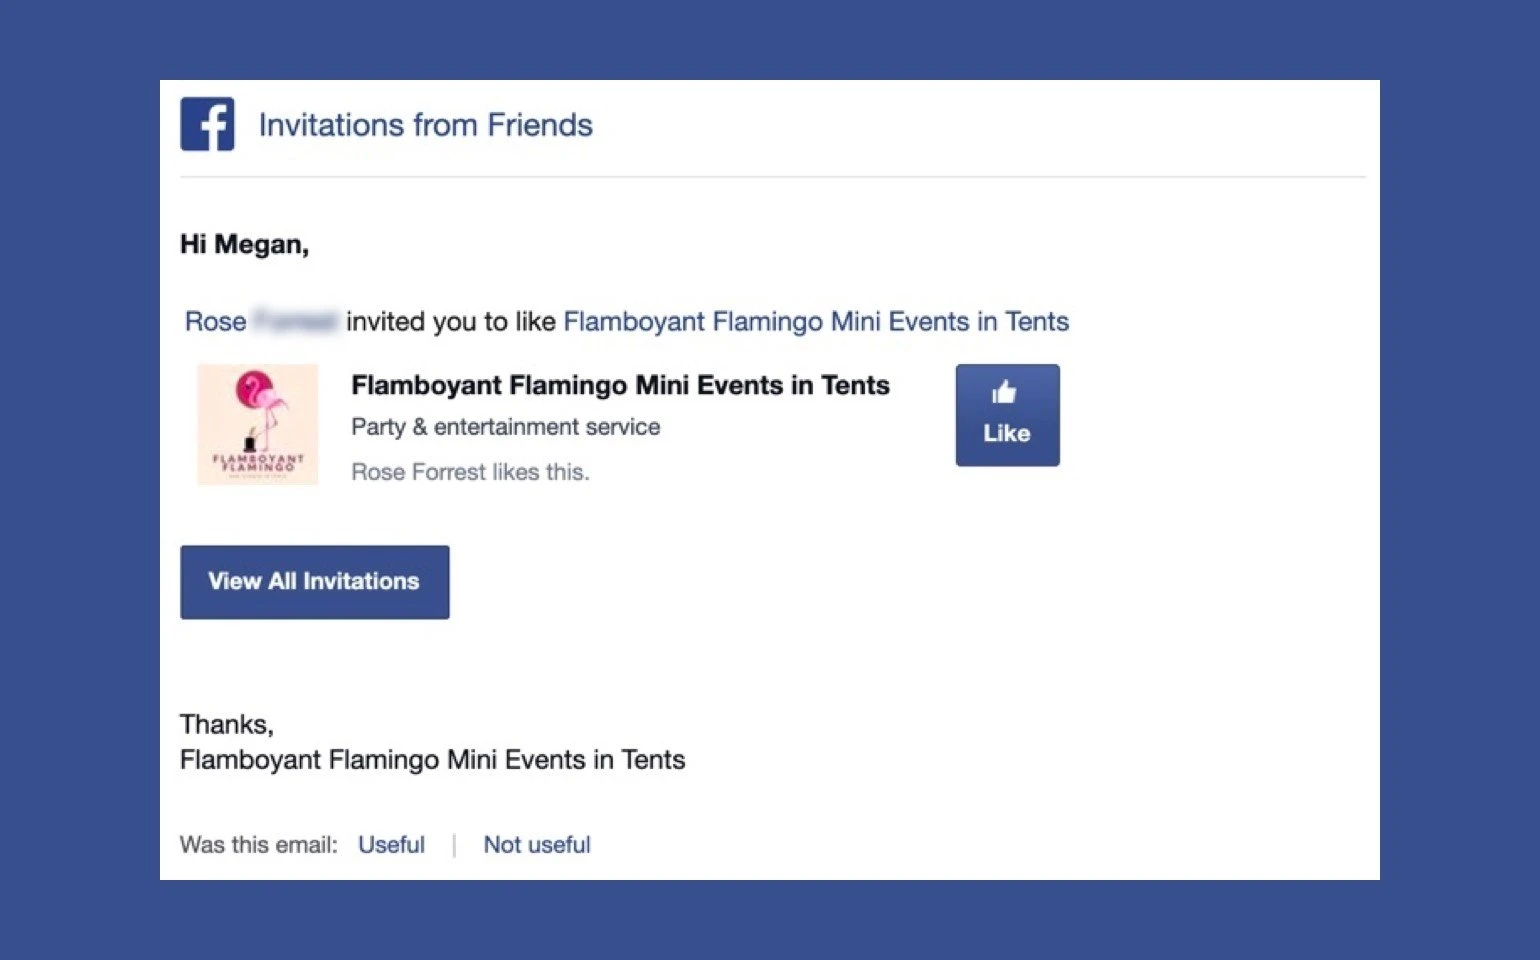The width and height of the screenshot is (1540, 960).
Task: Click the bold Flamboyant Flamingo page title
Action: [x=620, y=385]
